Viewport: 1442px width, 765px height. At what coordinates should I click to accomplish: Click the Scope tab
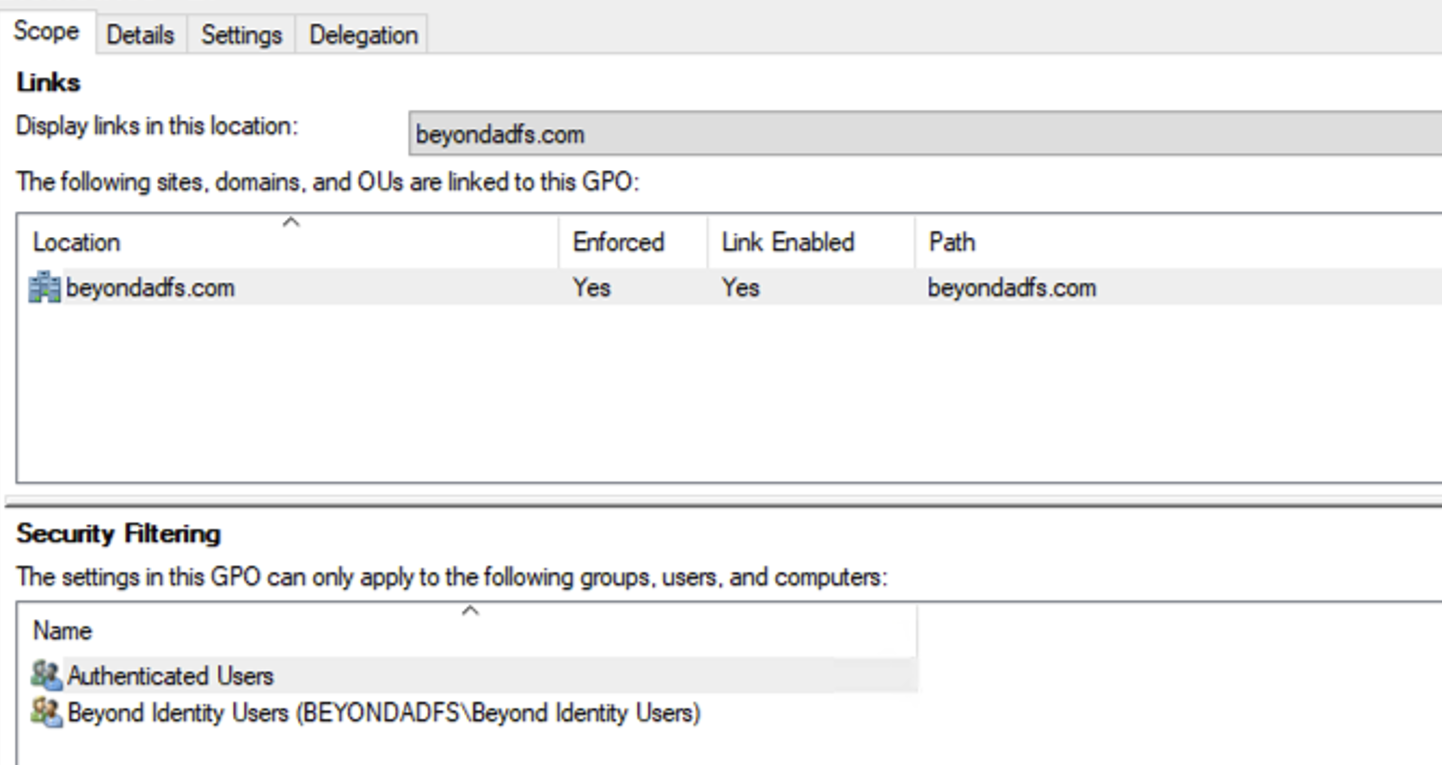pyautogui.click(x=46, y=33)
